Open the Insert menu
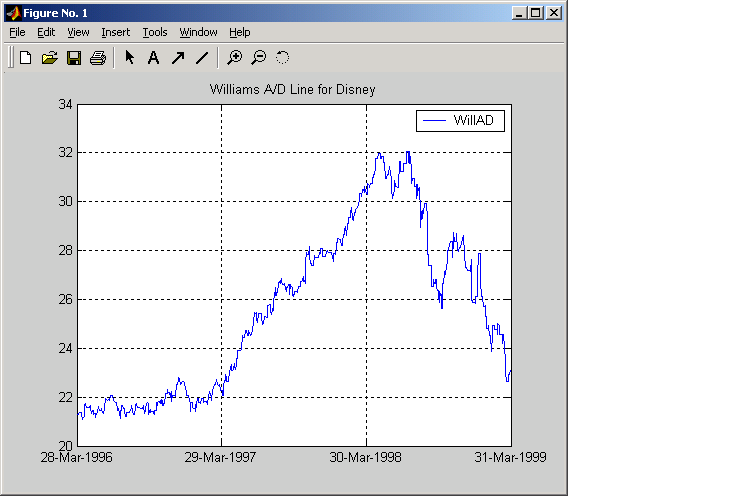This screenshot has height=503, width=740. (116, 32)
